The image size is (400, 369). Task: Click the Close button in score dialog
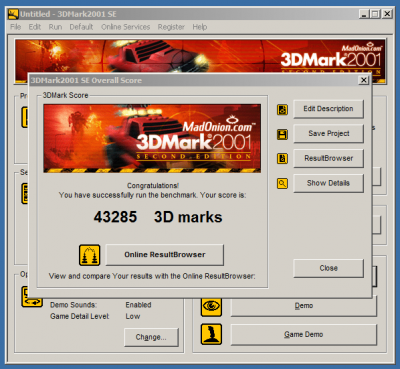(328, 268)
